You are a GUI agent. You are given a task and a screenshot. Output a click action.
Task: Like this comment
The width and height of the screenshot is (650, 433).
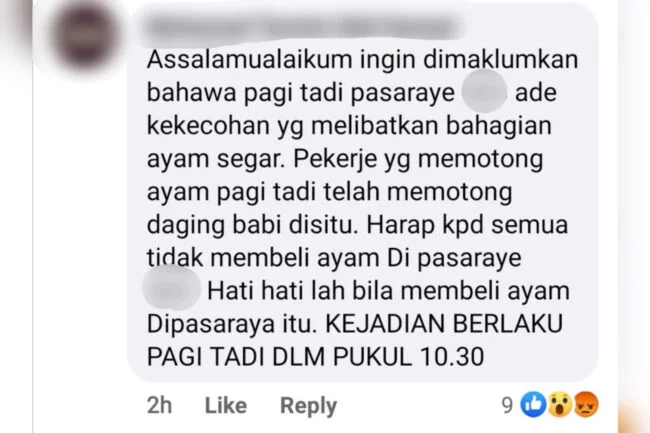226,405
